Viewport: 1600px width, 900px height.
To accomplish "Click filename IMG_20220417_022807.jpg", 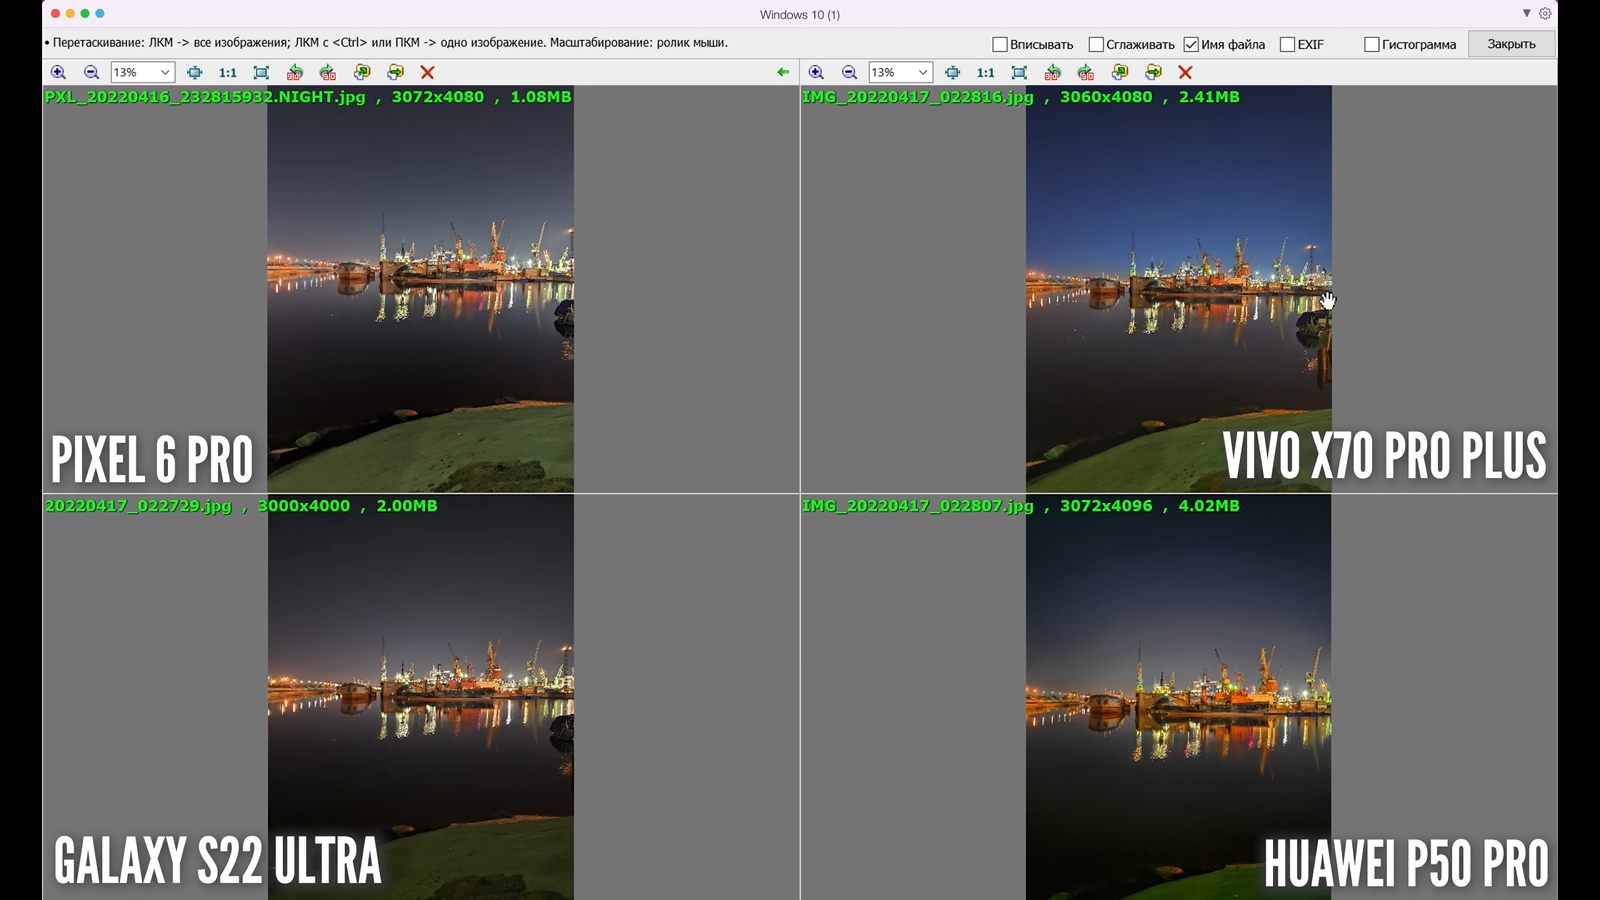I will click(917, 506).
